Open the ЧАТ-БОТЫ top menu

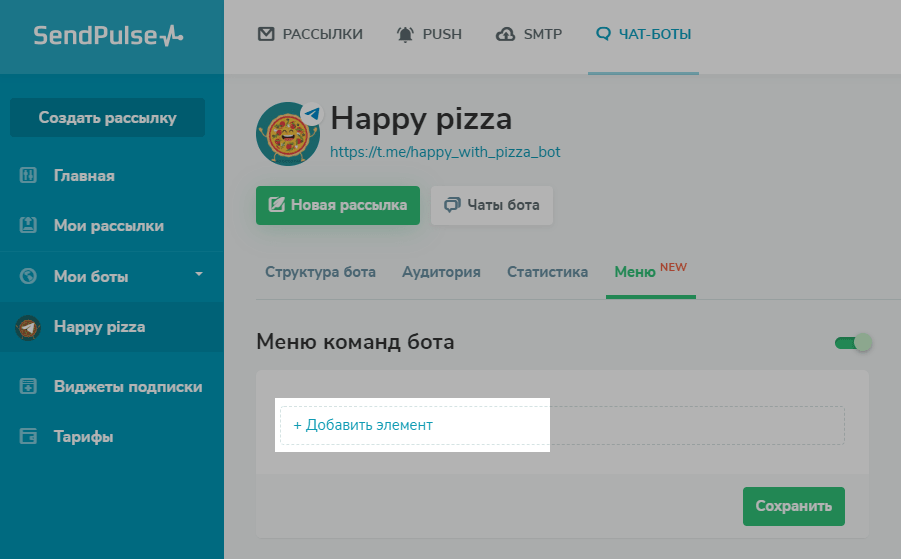644,34
